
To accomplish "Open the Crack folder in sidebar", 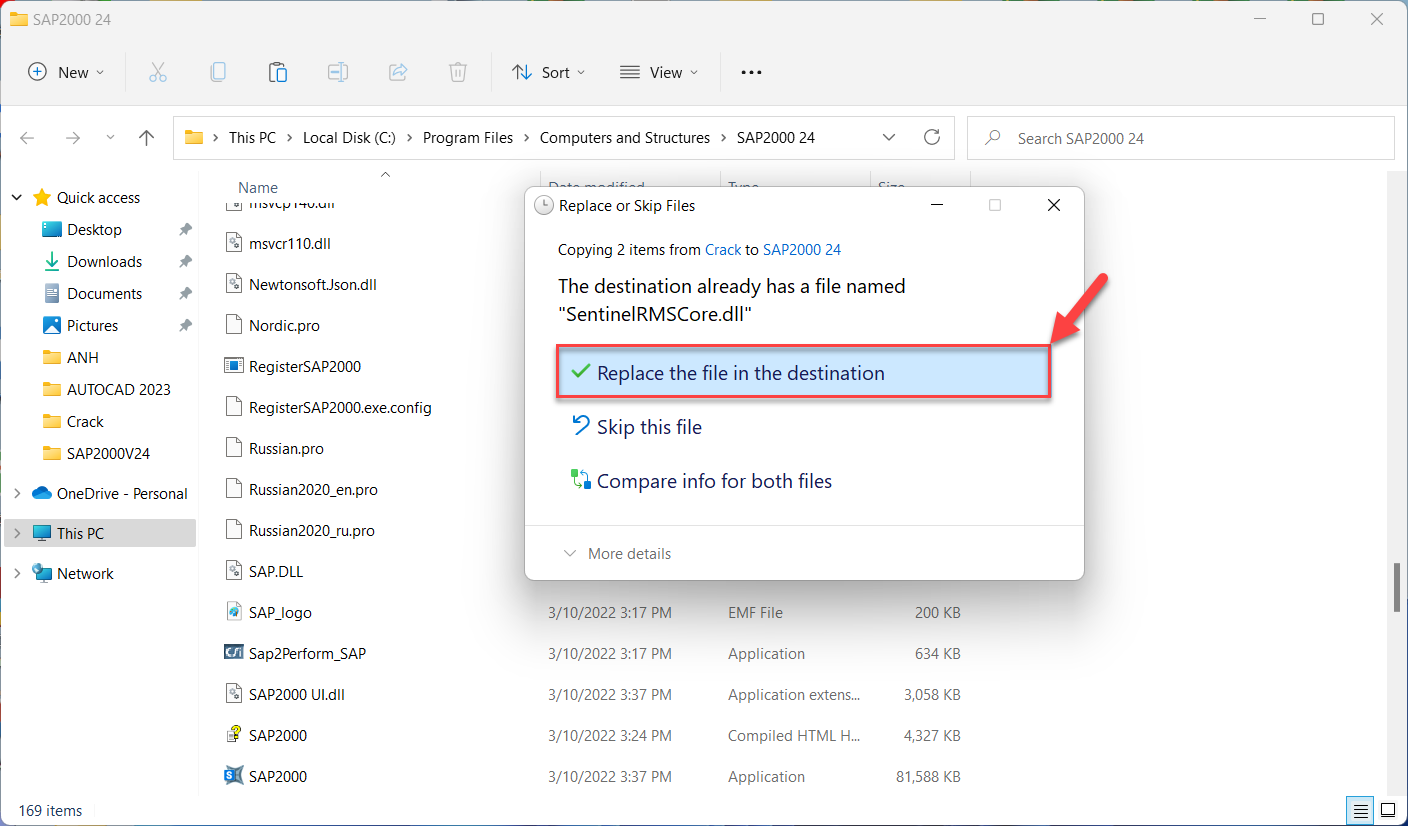I will [x=85, y=421].
